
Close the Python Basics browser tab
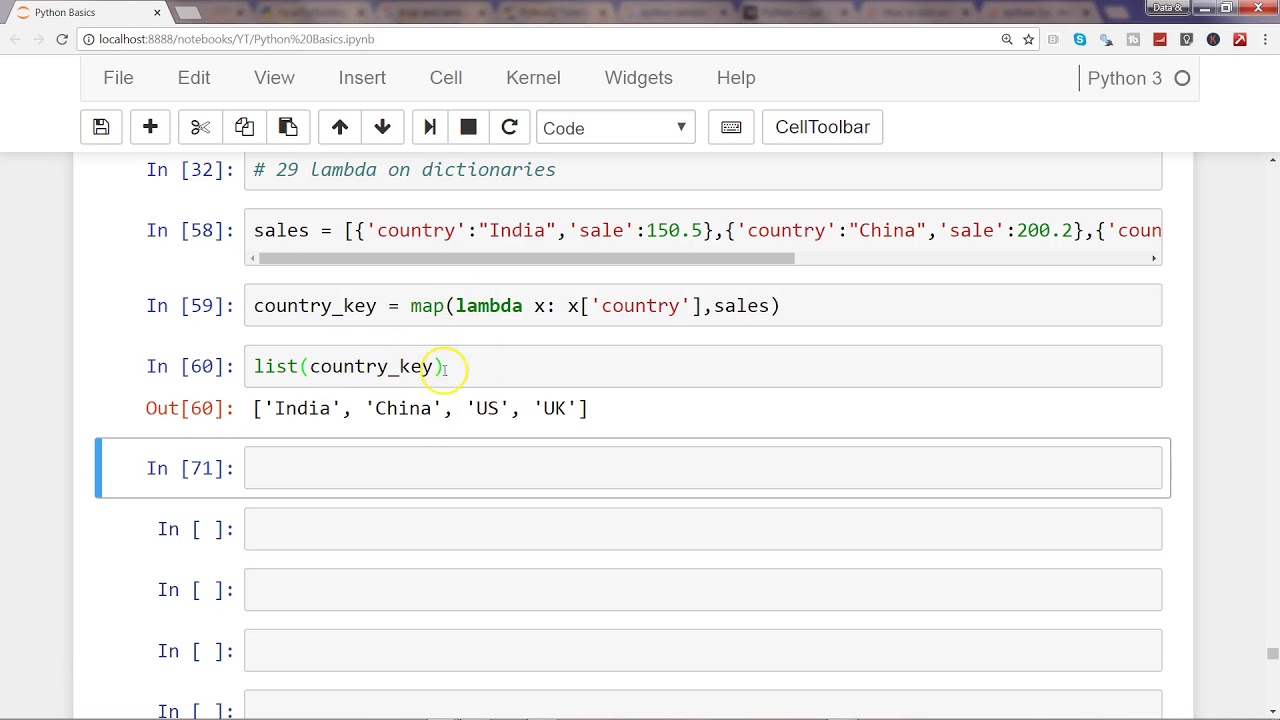pos(157,12)
